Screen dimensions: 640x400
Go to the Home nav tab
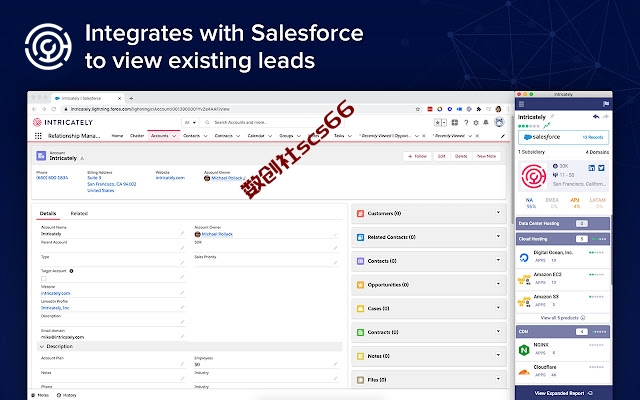[x=118, y=136]
